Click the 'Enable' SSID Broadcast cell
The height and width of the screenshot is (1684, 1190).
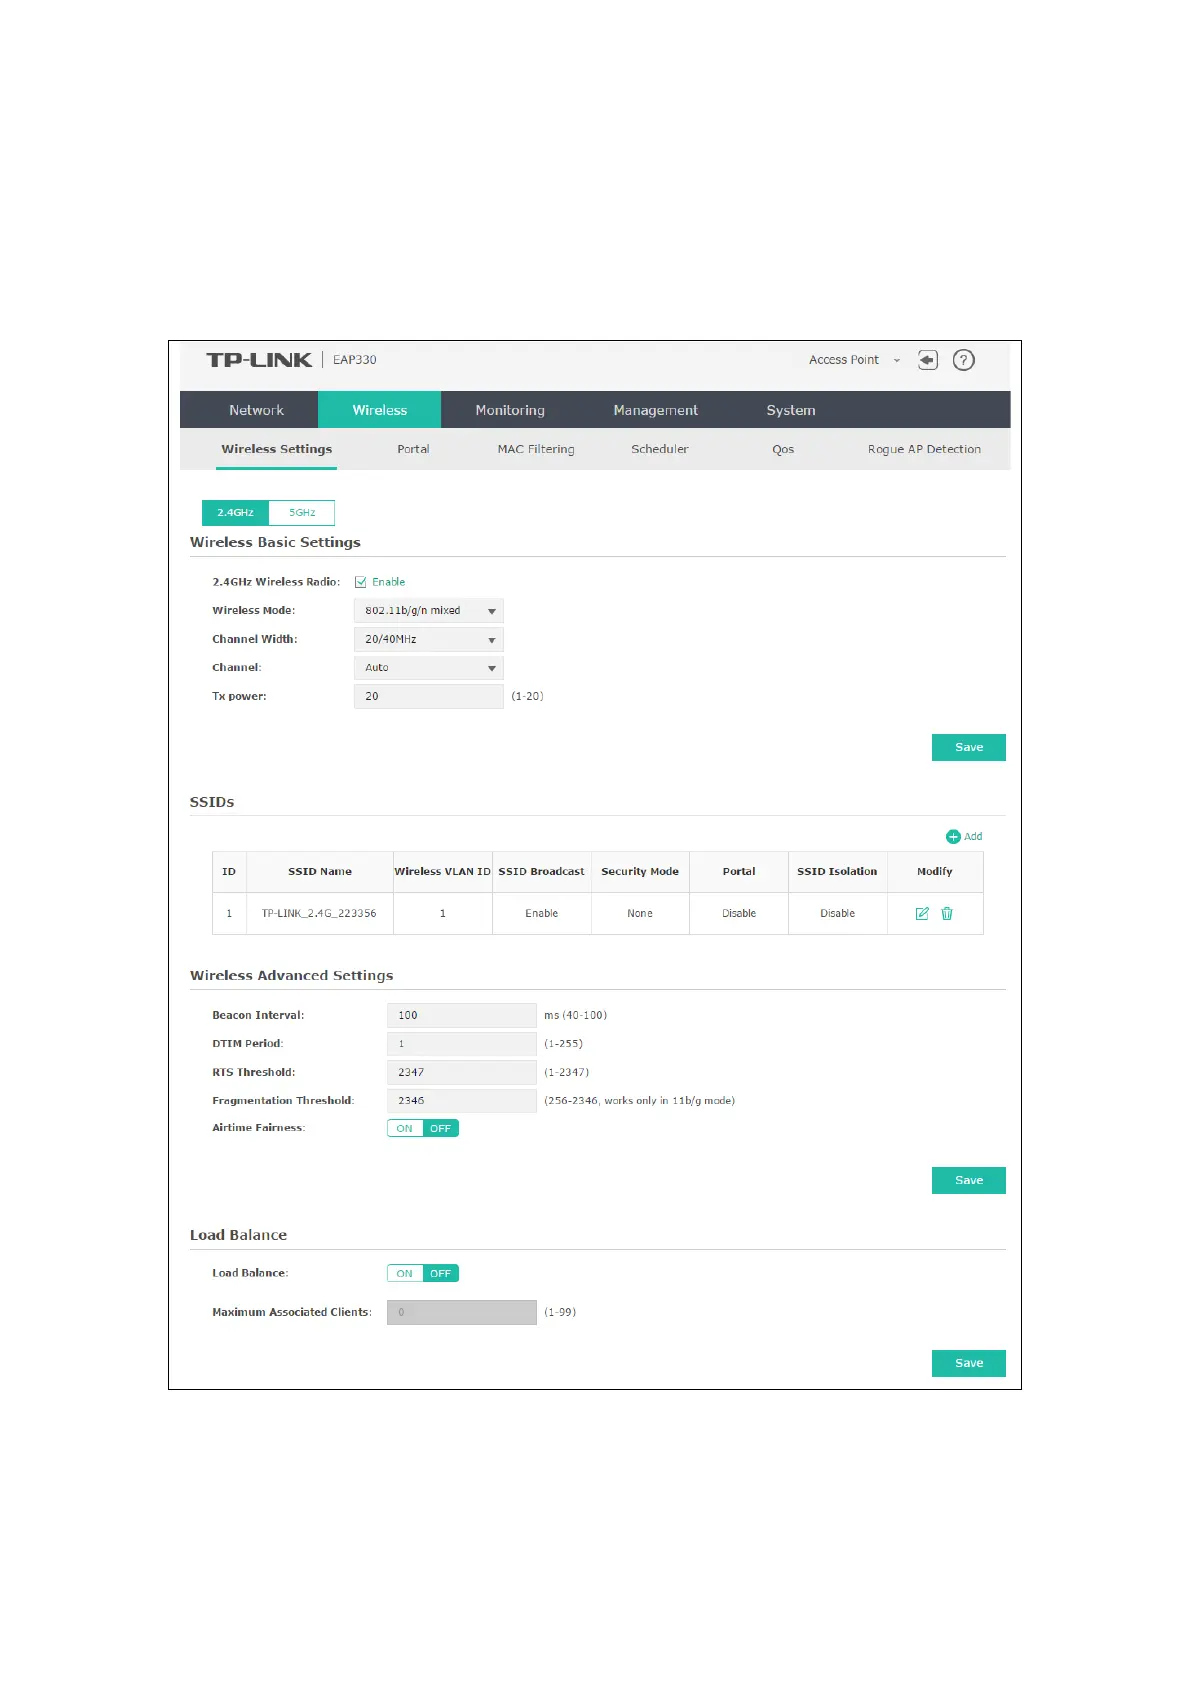541,913
